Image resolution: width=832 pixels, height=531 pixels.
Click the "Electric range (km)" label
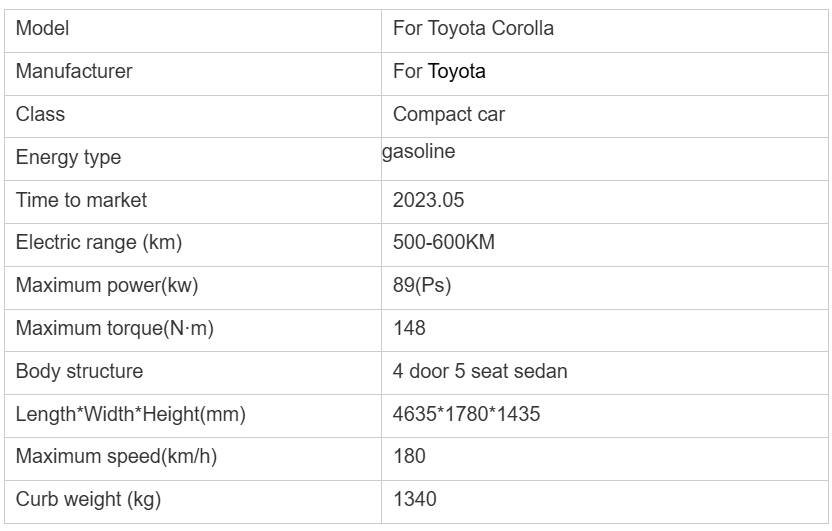click(x=99, y=243)
